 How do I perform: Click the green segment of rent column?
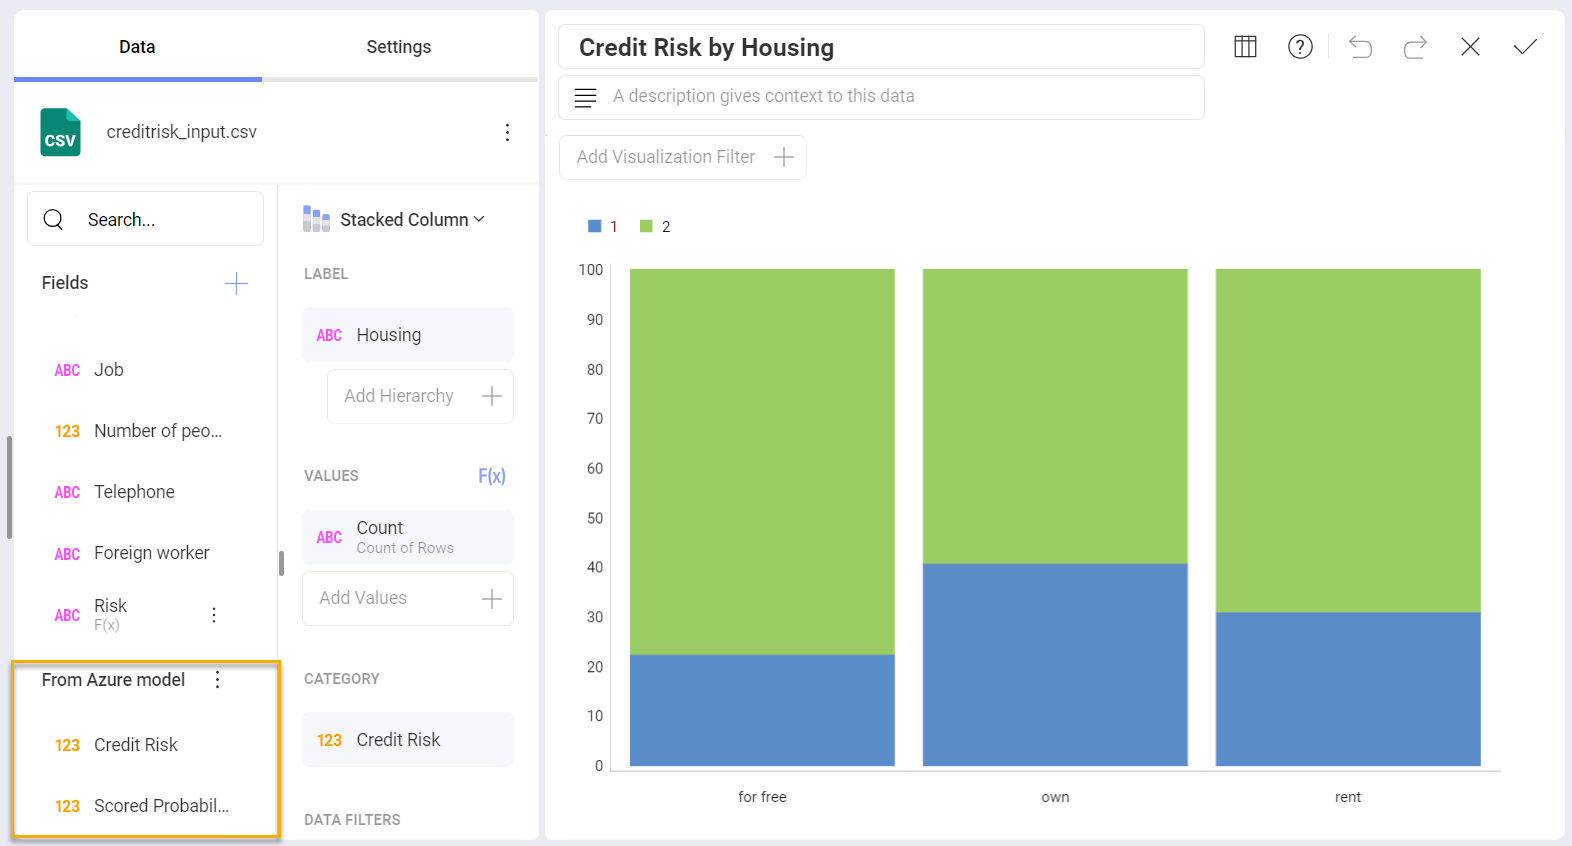coord(1348,440)
